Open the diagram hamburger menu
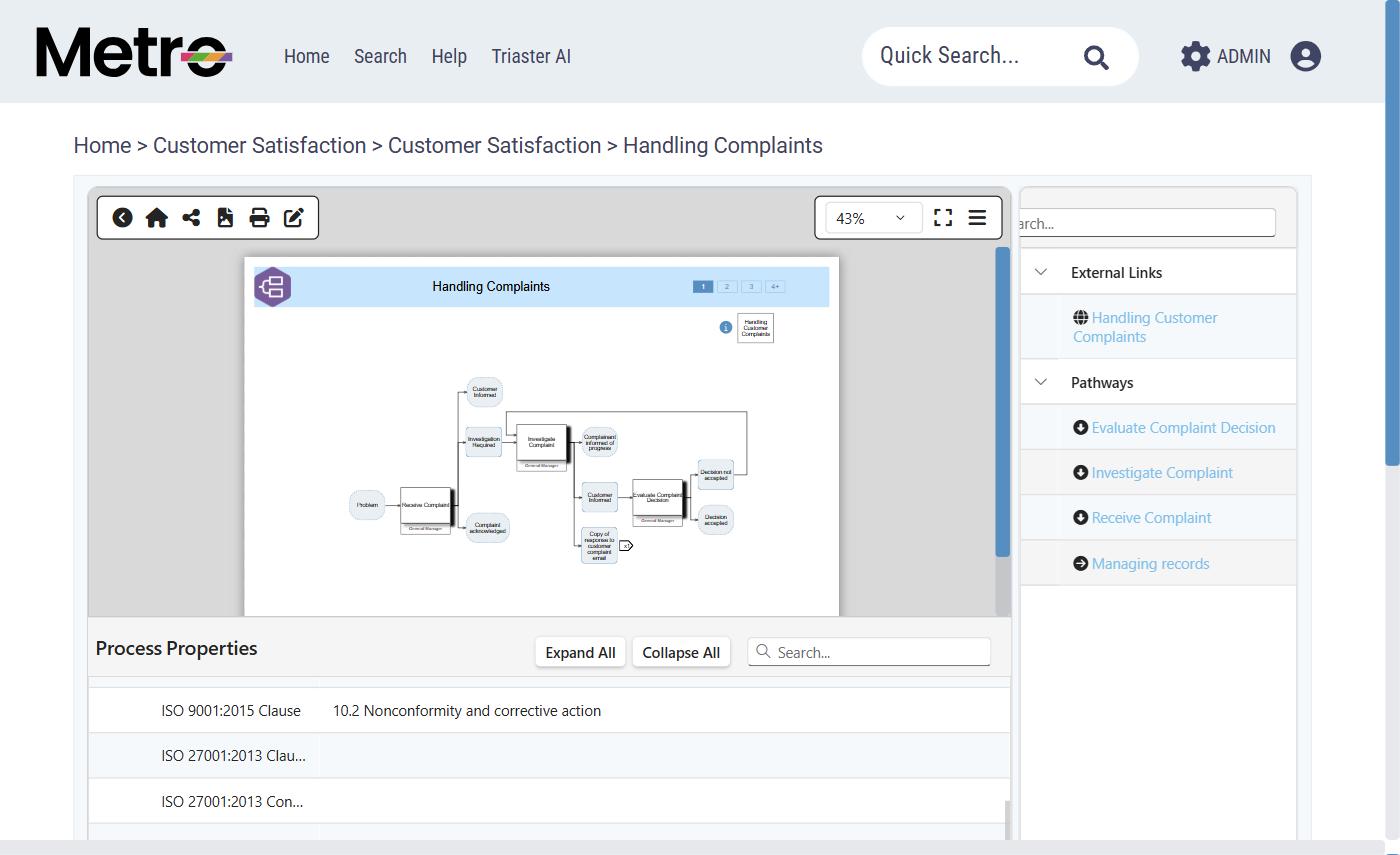This screenshot has width=1400, height=855. [977, 218]
